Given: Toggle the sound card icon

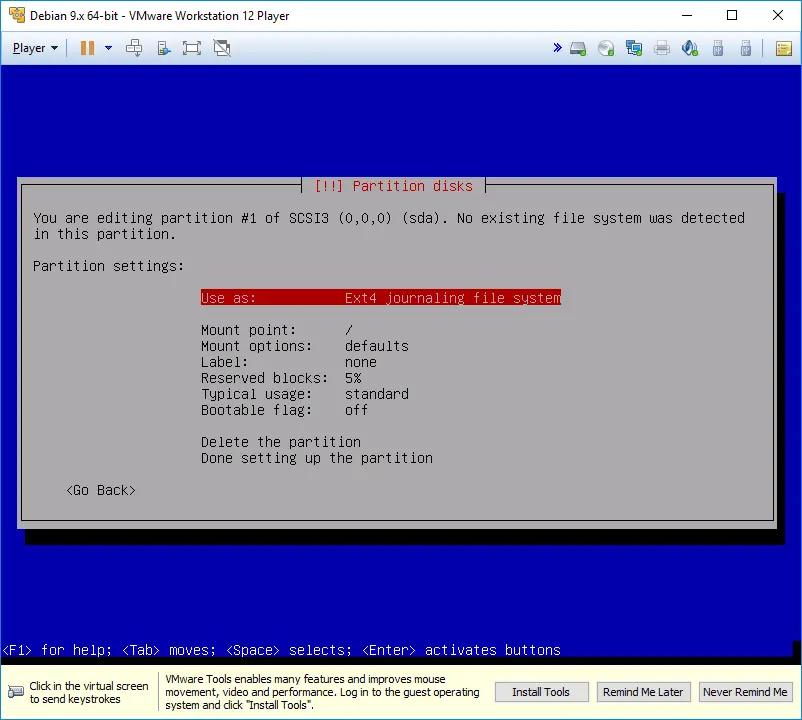Looking at the screenshot, I should tap(690, 48).
